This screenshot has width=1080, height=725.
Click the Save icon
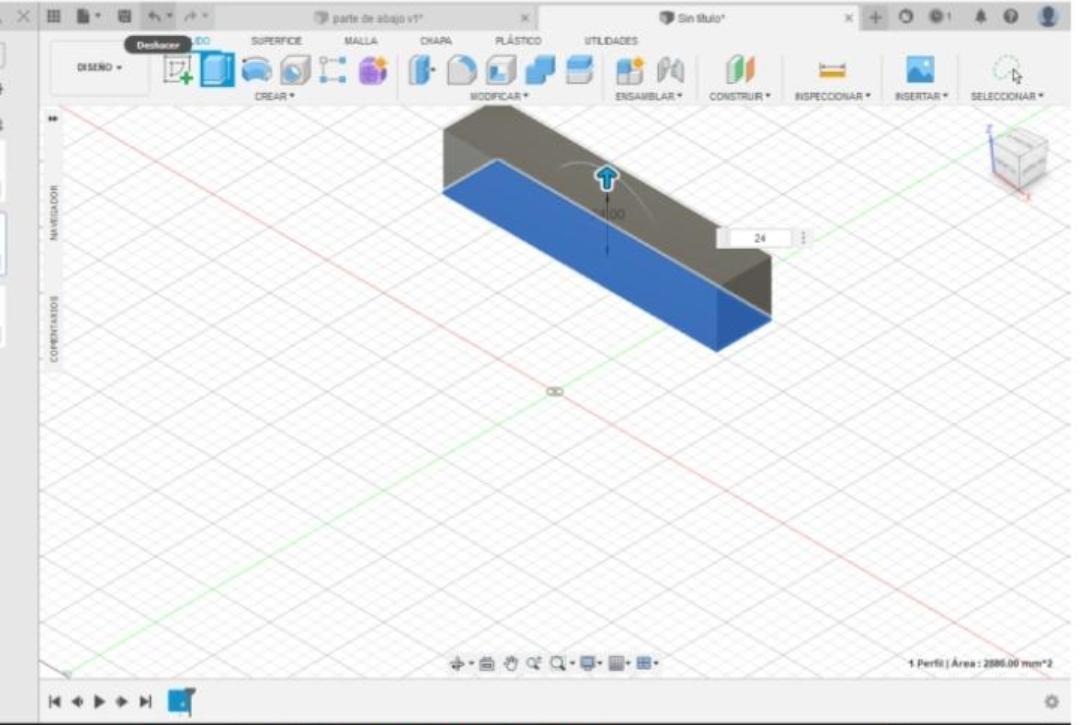124,17
